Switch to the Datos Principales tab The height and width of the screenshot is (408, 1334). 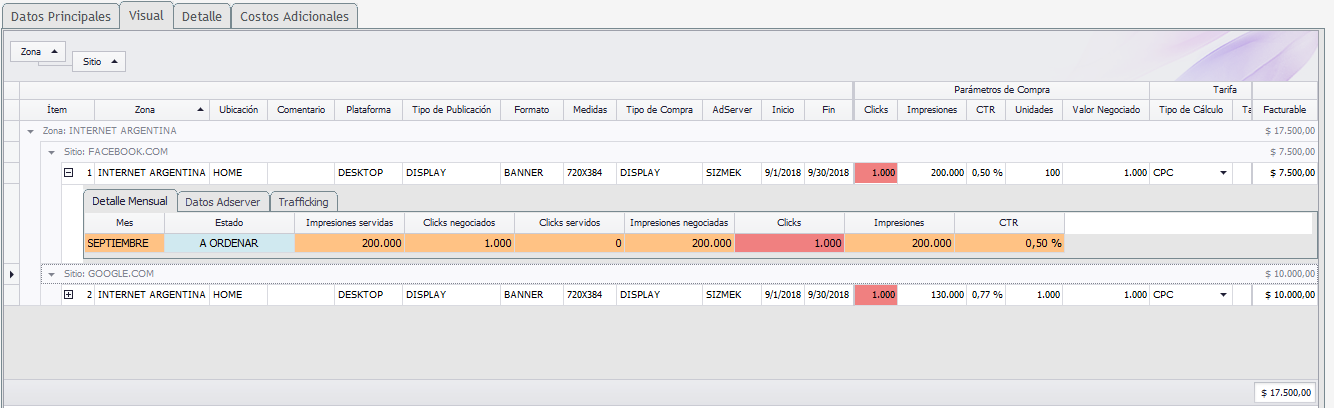pos(60,17)
